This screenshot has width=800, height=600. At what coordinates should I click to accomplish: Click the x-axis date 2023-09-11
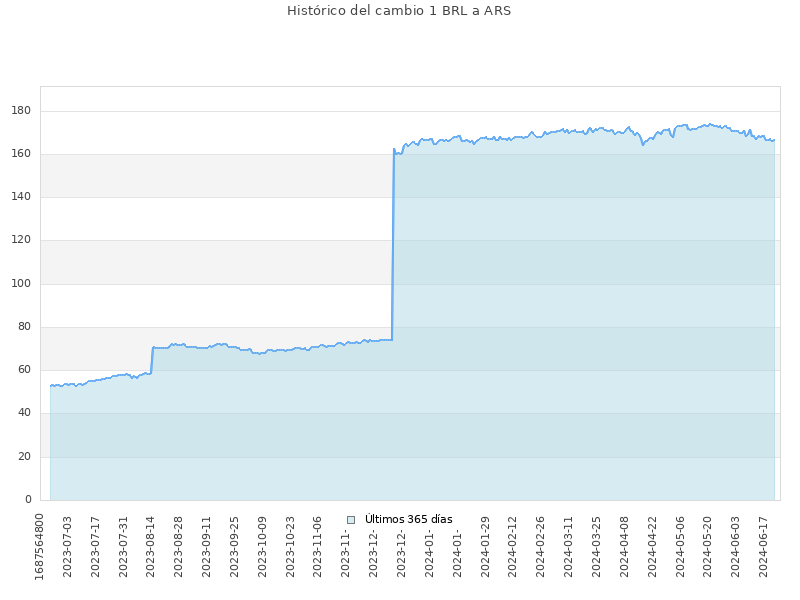coord(206,547)
